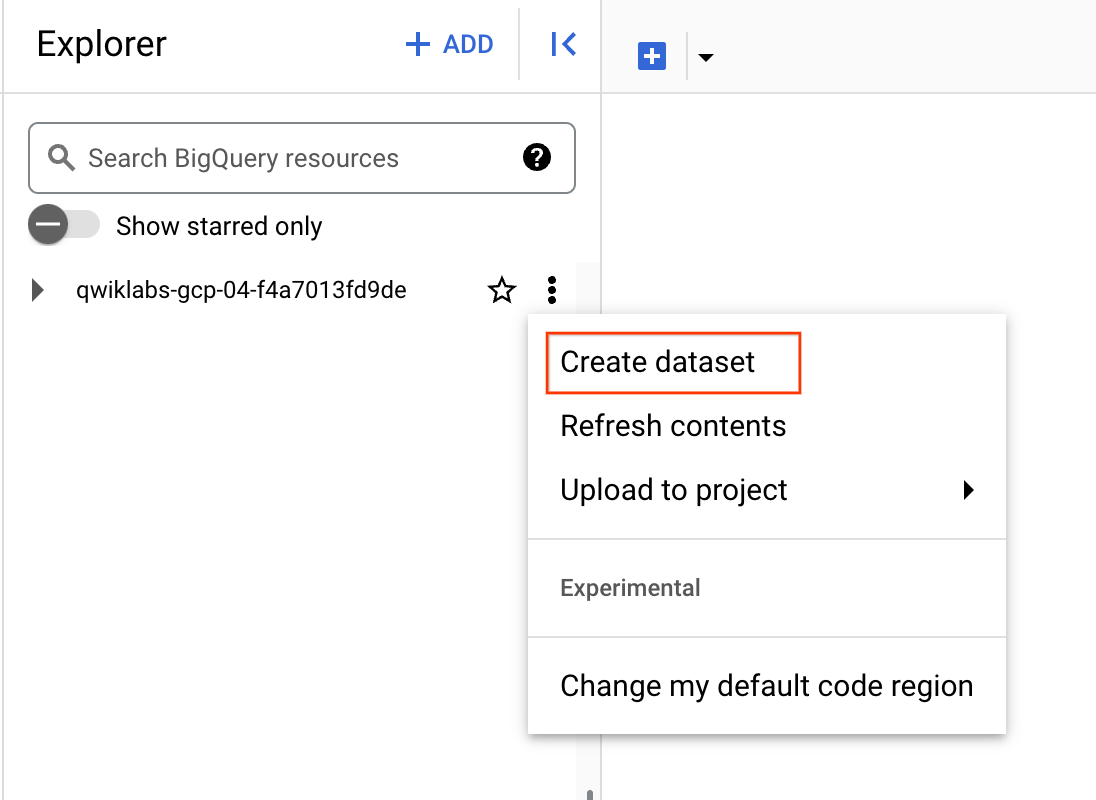Open a new query tab with the blue plus icon
Image resolution: width=1096 pixels, height=800 pixels.
651,56
